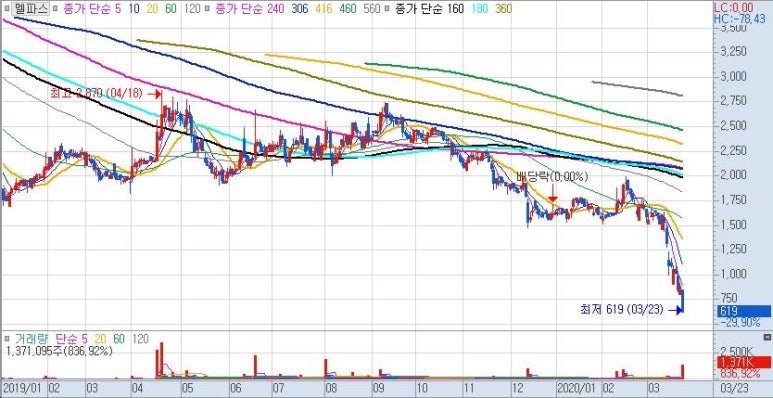773x398 pixels.
Task: Select the cyan 180 moving average label
Action: 479,9
